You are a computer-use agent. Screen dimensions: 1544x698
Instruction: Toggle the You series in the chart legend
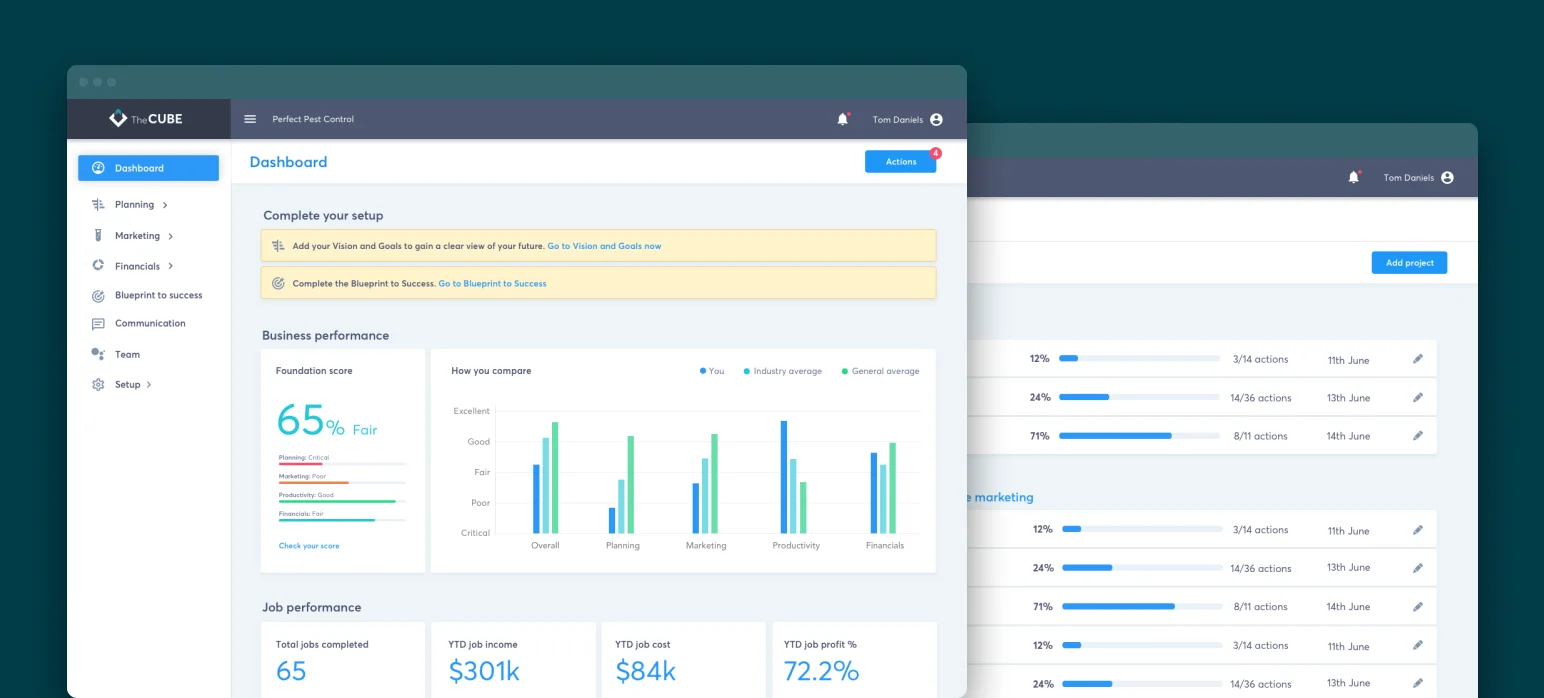tap(712, 371)
